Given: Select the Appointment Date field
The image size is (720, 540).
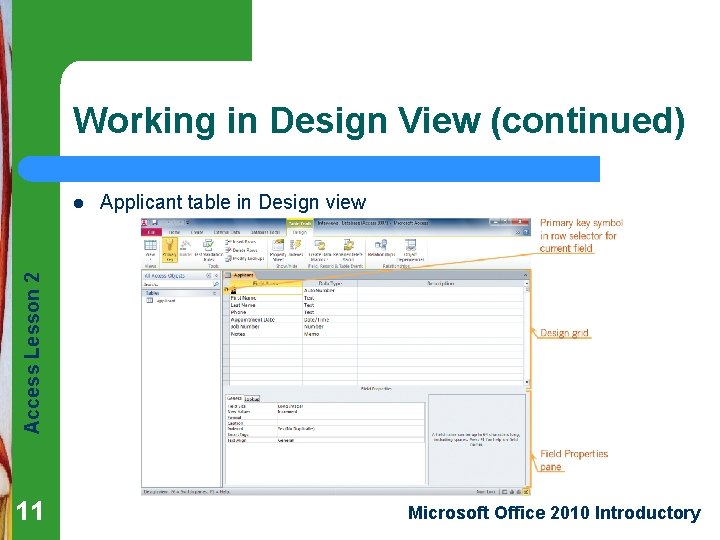Looking at the screenshot, I should [x=266, y=320].
